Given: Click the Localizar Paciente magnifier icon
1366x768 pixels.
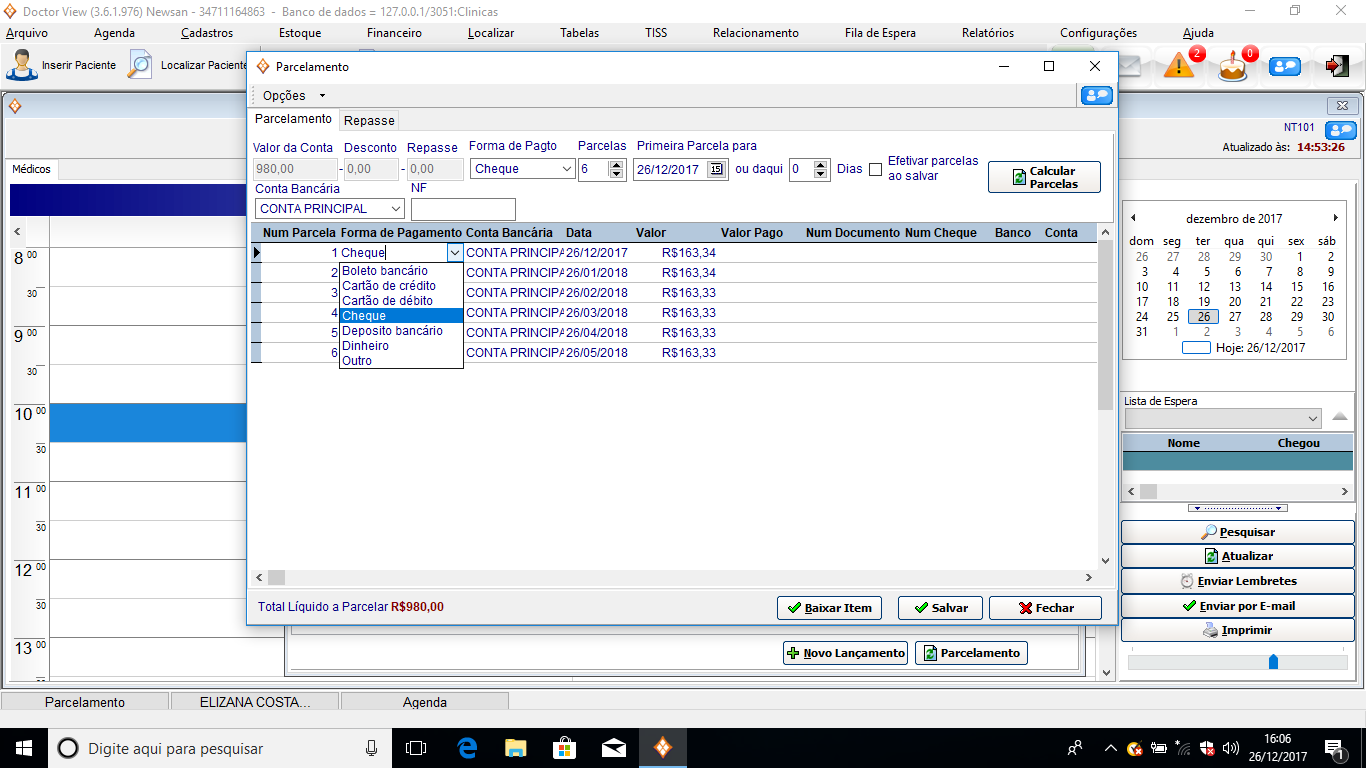Looking at the screenshot, I should [x=140, y=65].
